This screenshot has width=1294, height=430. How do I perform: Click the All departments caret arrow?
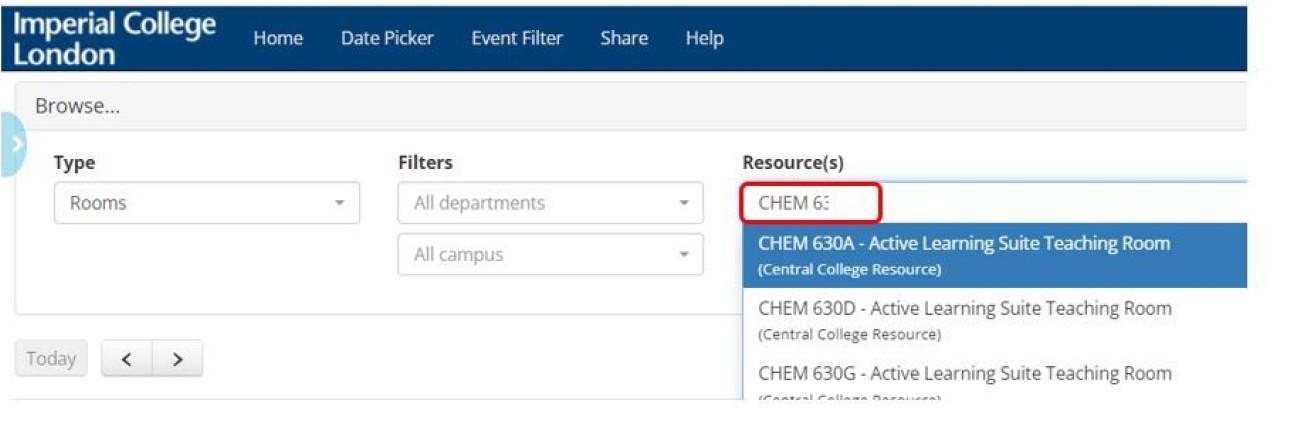point(684,203)
